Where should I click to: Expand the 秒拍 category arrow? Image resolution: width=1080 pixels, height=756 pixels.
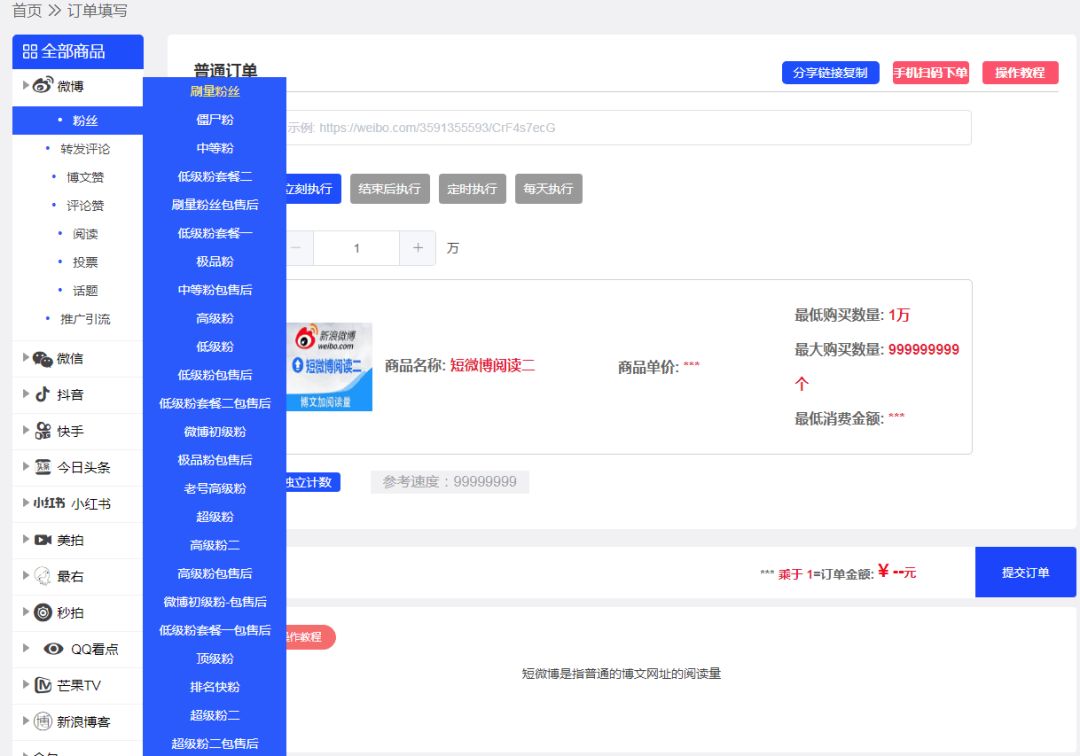click(x=25, y=611)
